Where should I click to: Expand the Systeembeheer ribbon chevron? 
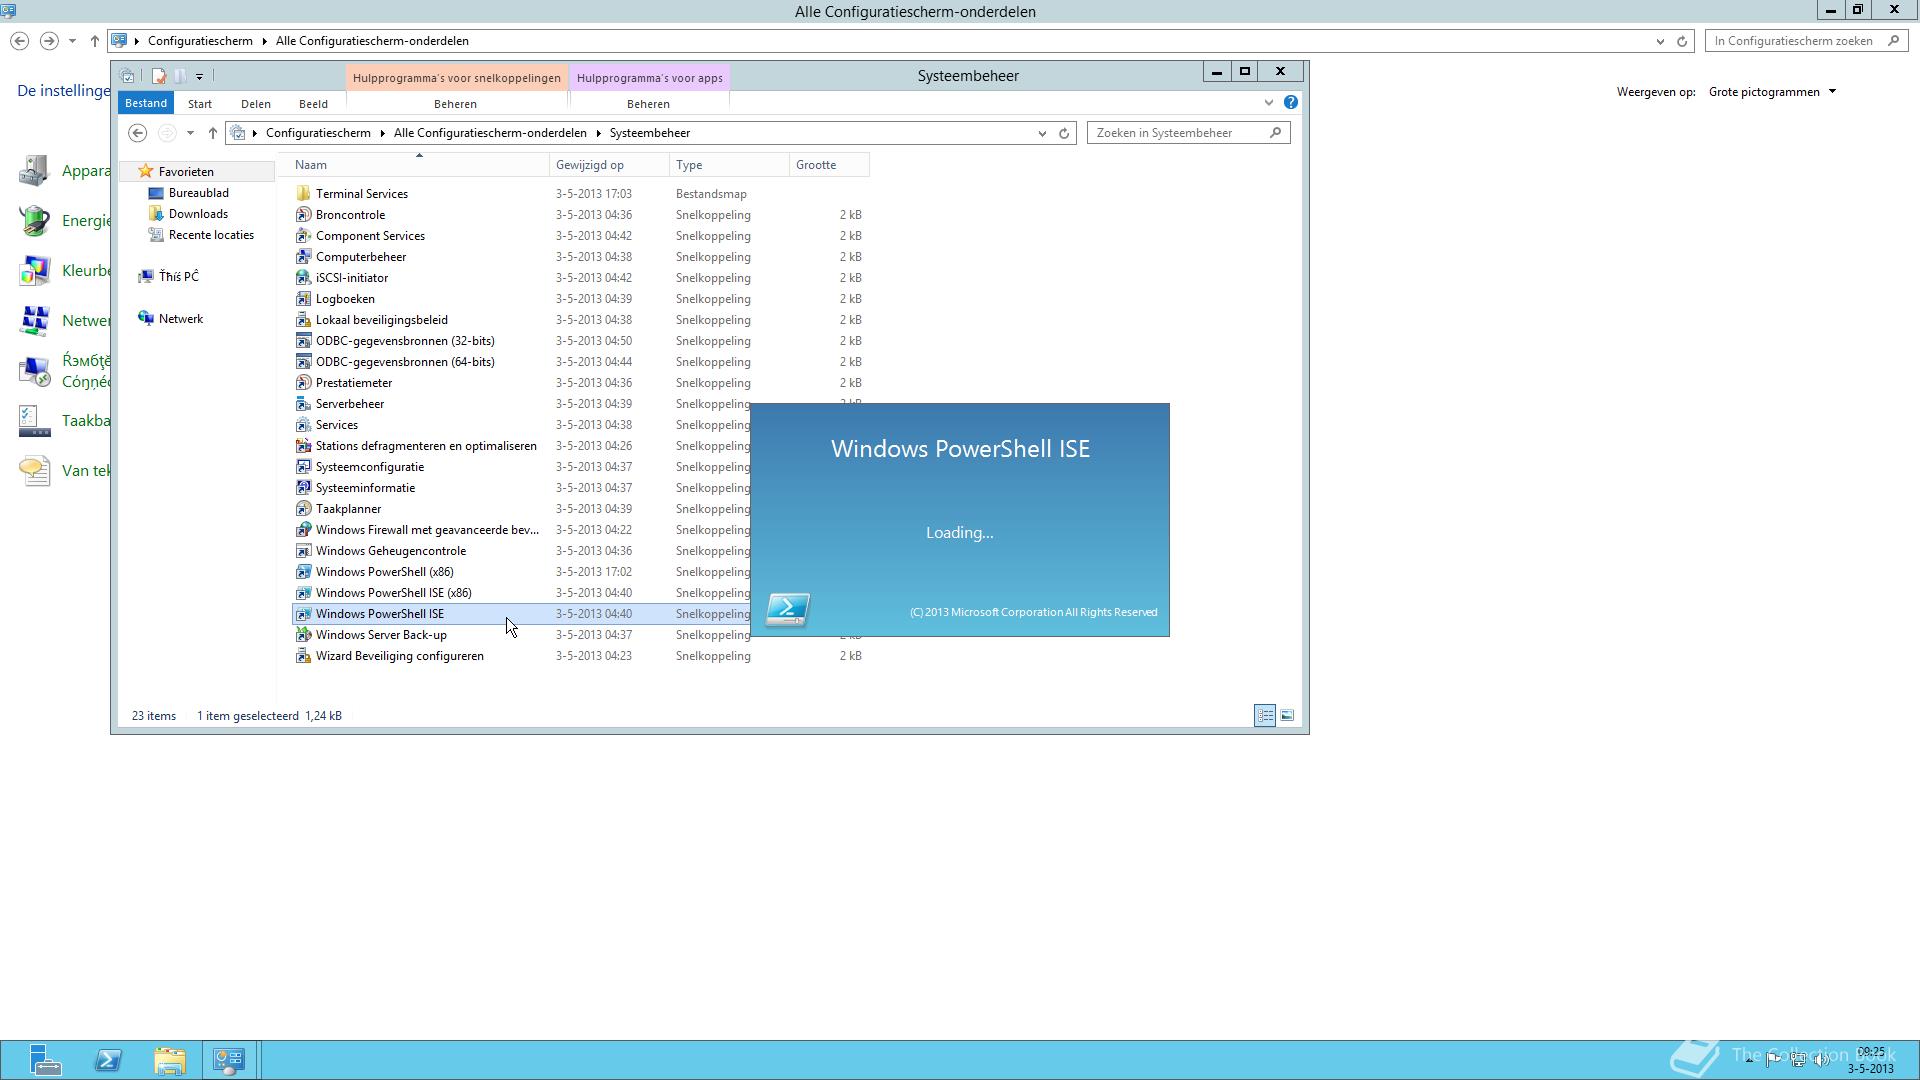pos(1269,102)
